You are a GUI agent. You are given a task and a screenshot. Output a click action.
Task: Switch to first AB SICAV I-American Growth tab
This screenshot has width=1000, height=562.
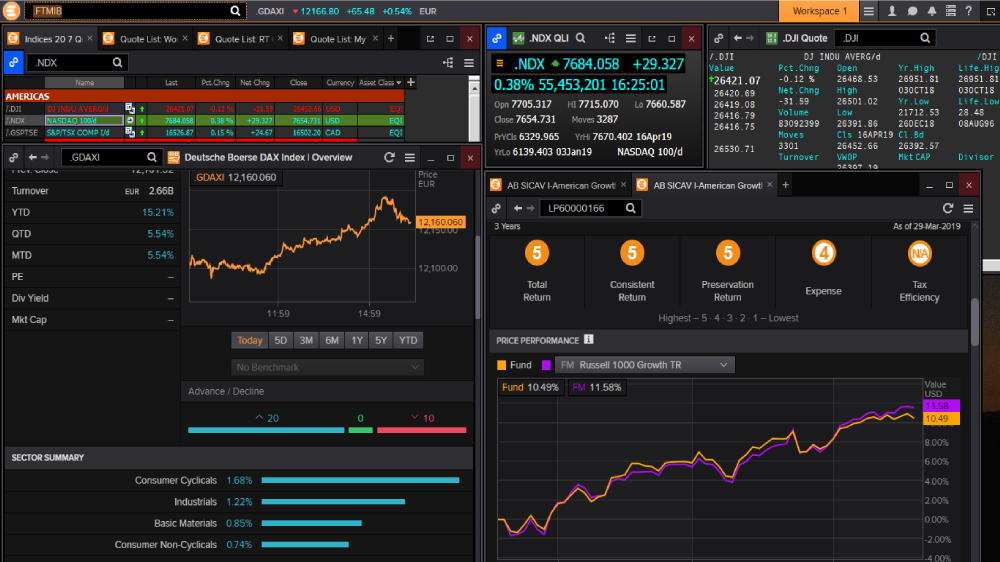tap(559, 186)
